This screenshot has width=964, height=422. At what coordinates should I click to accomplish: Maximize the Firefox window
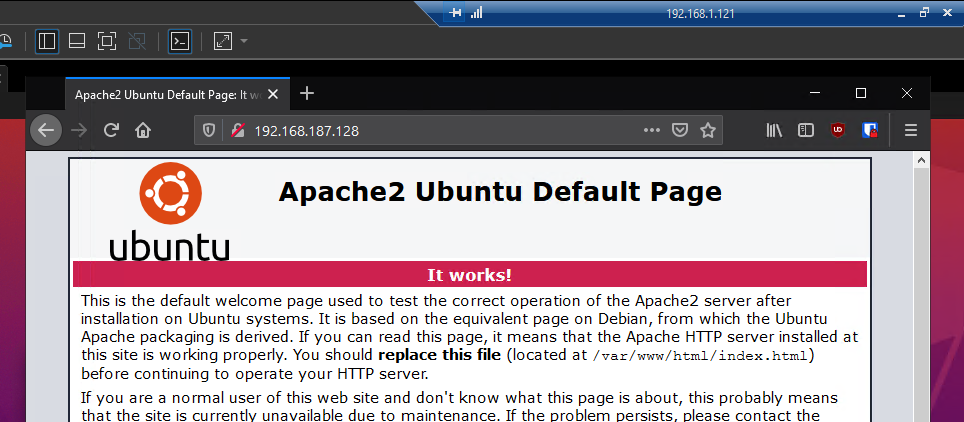point(861,94)
